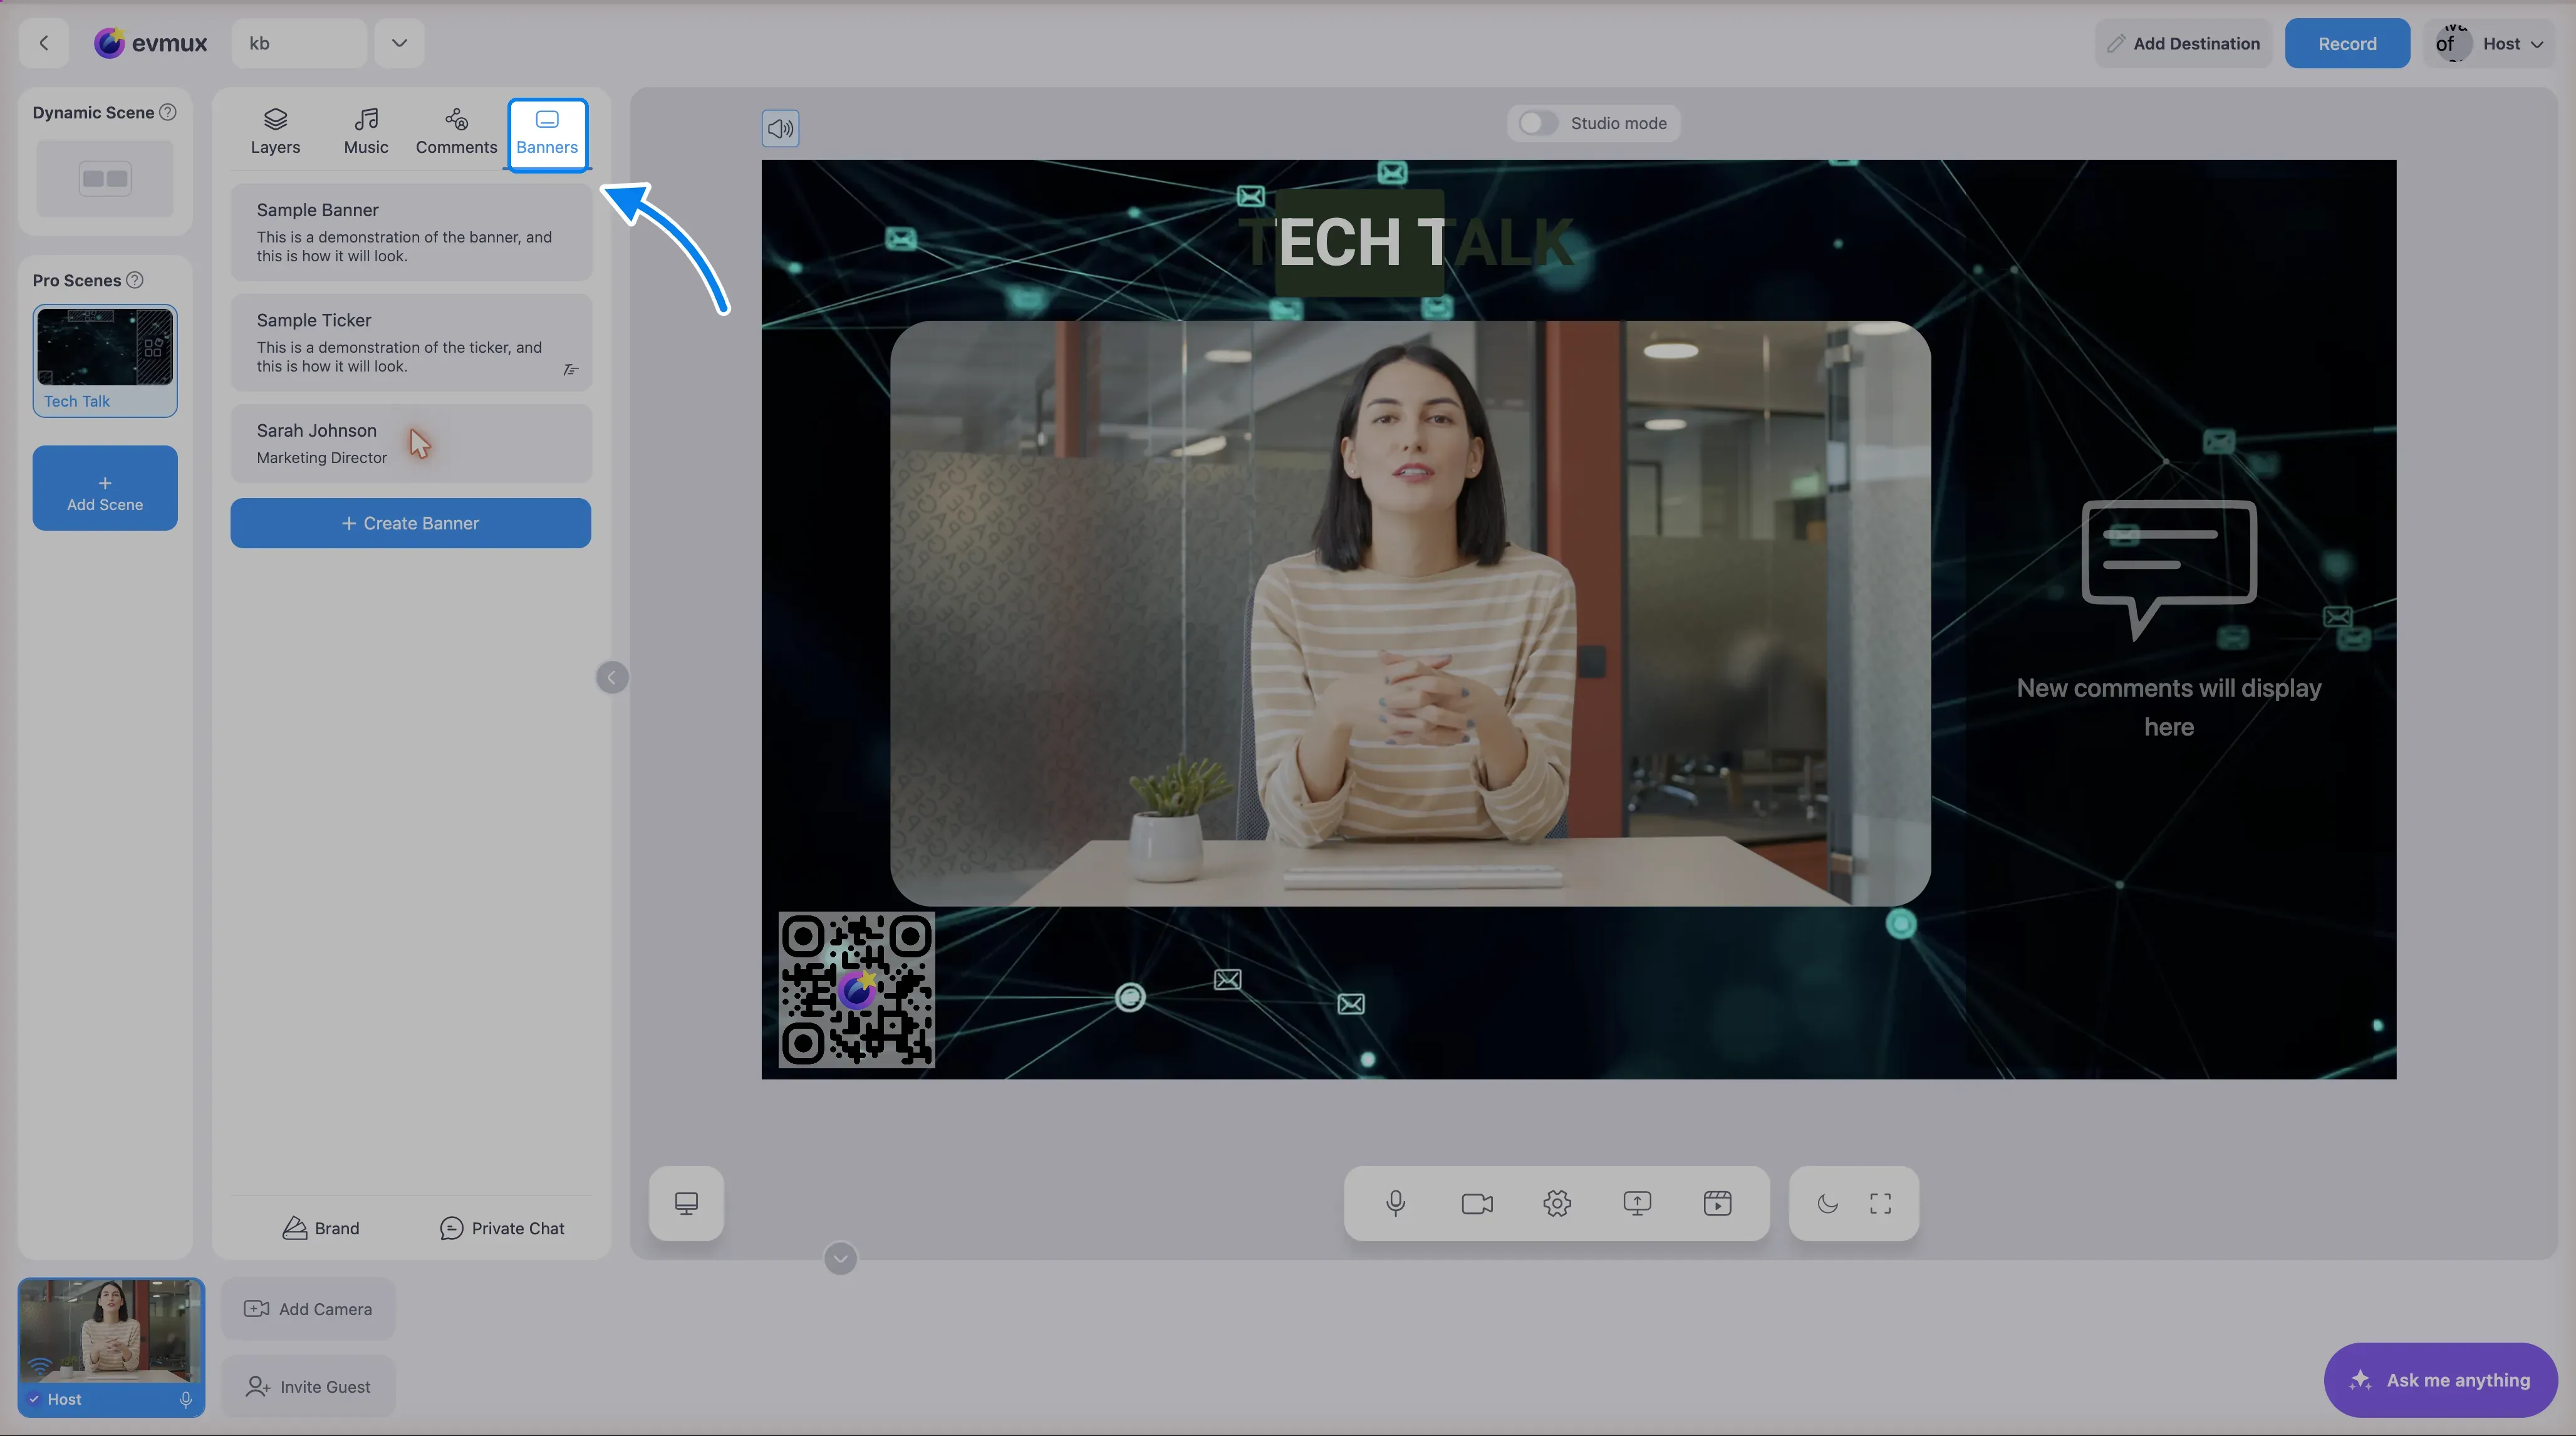Open the monitor display button below the canvas
Viewport: 2576px width, 1436px height.
[x=686, y=1203]
